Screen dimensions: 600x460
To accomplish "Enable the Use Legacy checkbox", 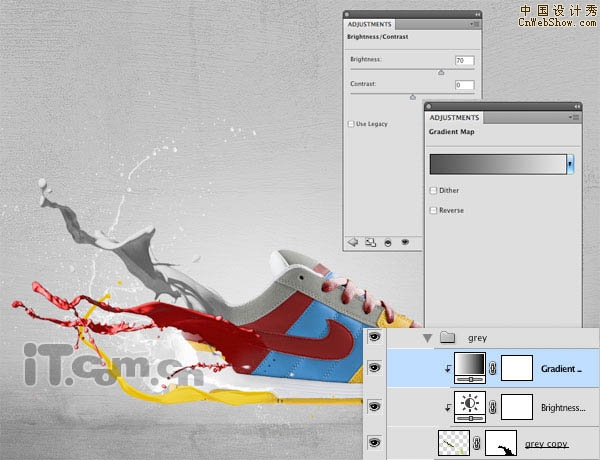I will (351, 124).
